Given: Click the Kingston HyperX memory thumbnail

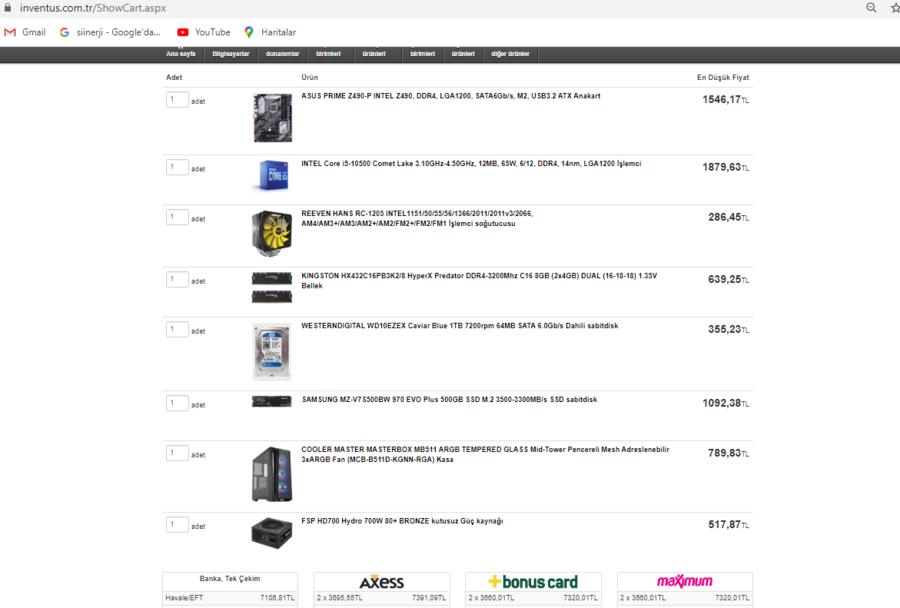Looking at the screenshot, I should (x=271, y=288).
